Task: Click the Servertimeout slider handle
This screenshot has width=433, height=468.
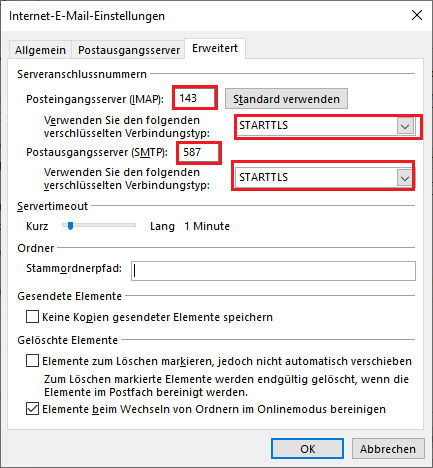Action: point(70,226)
